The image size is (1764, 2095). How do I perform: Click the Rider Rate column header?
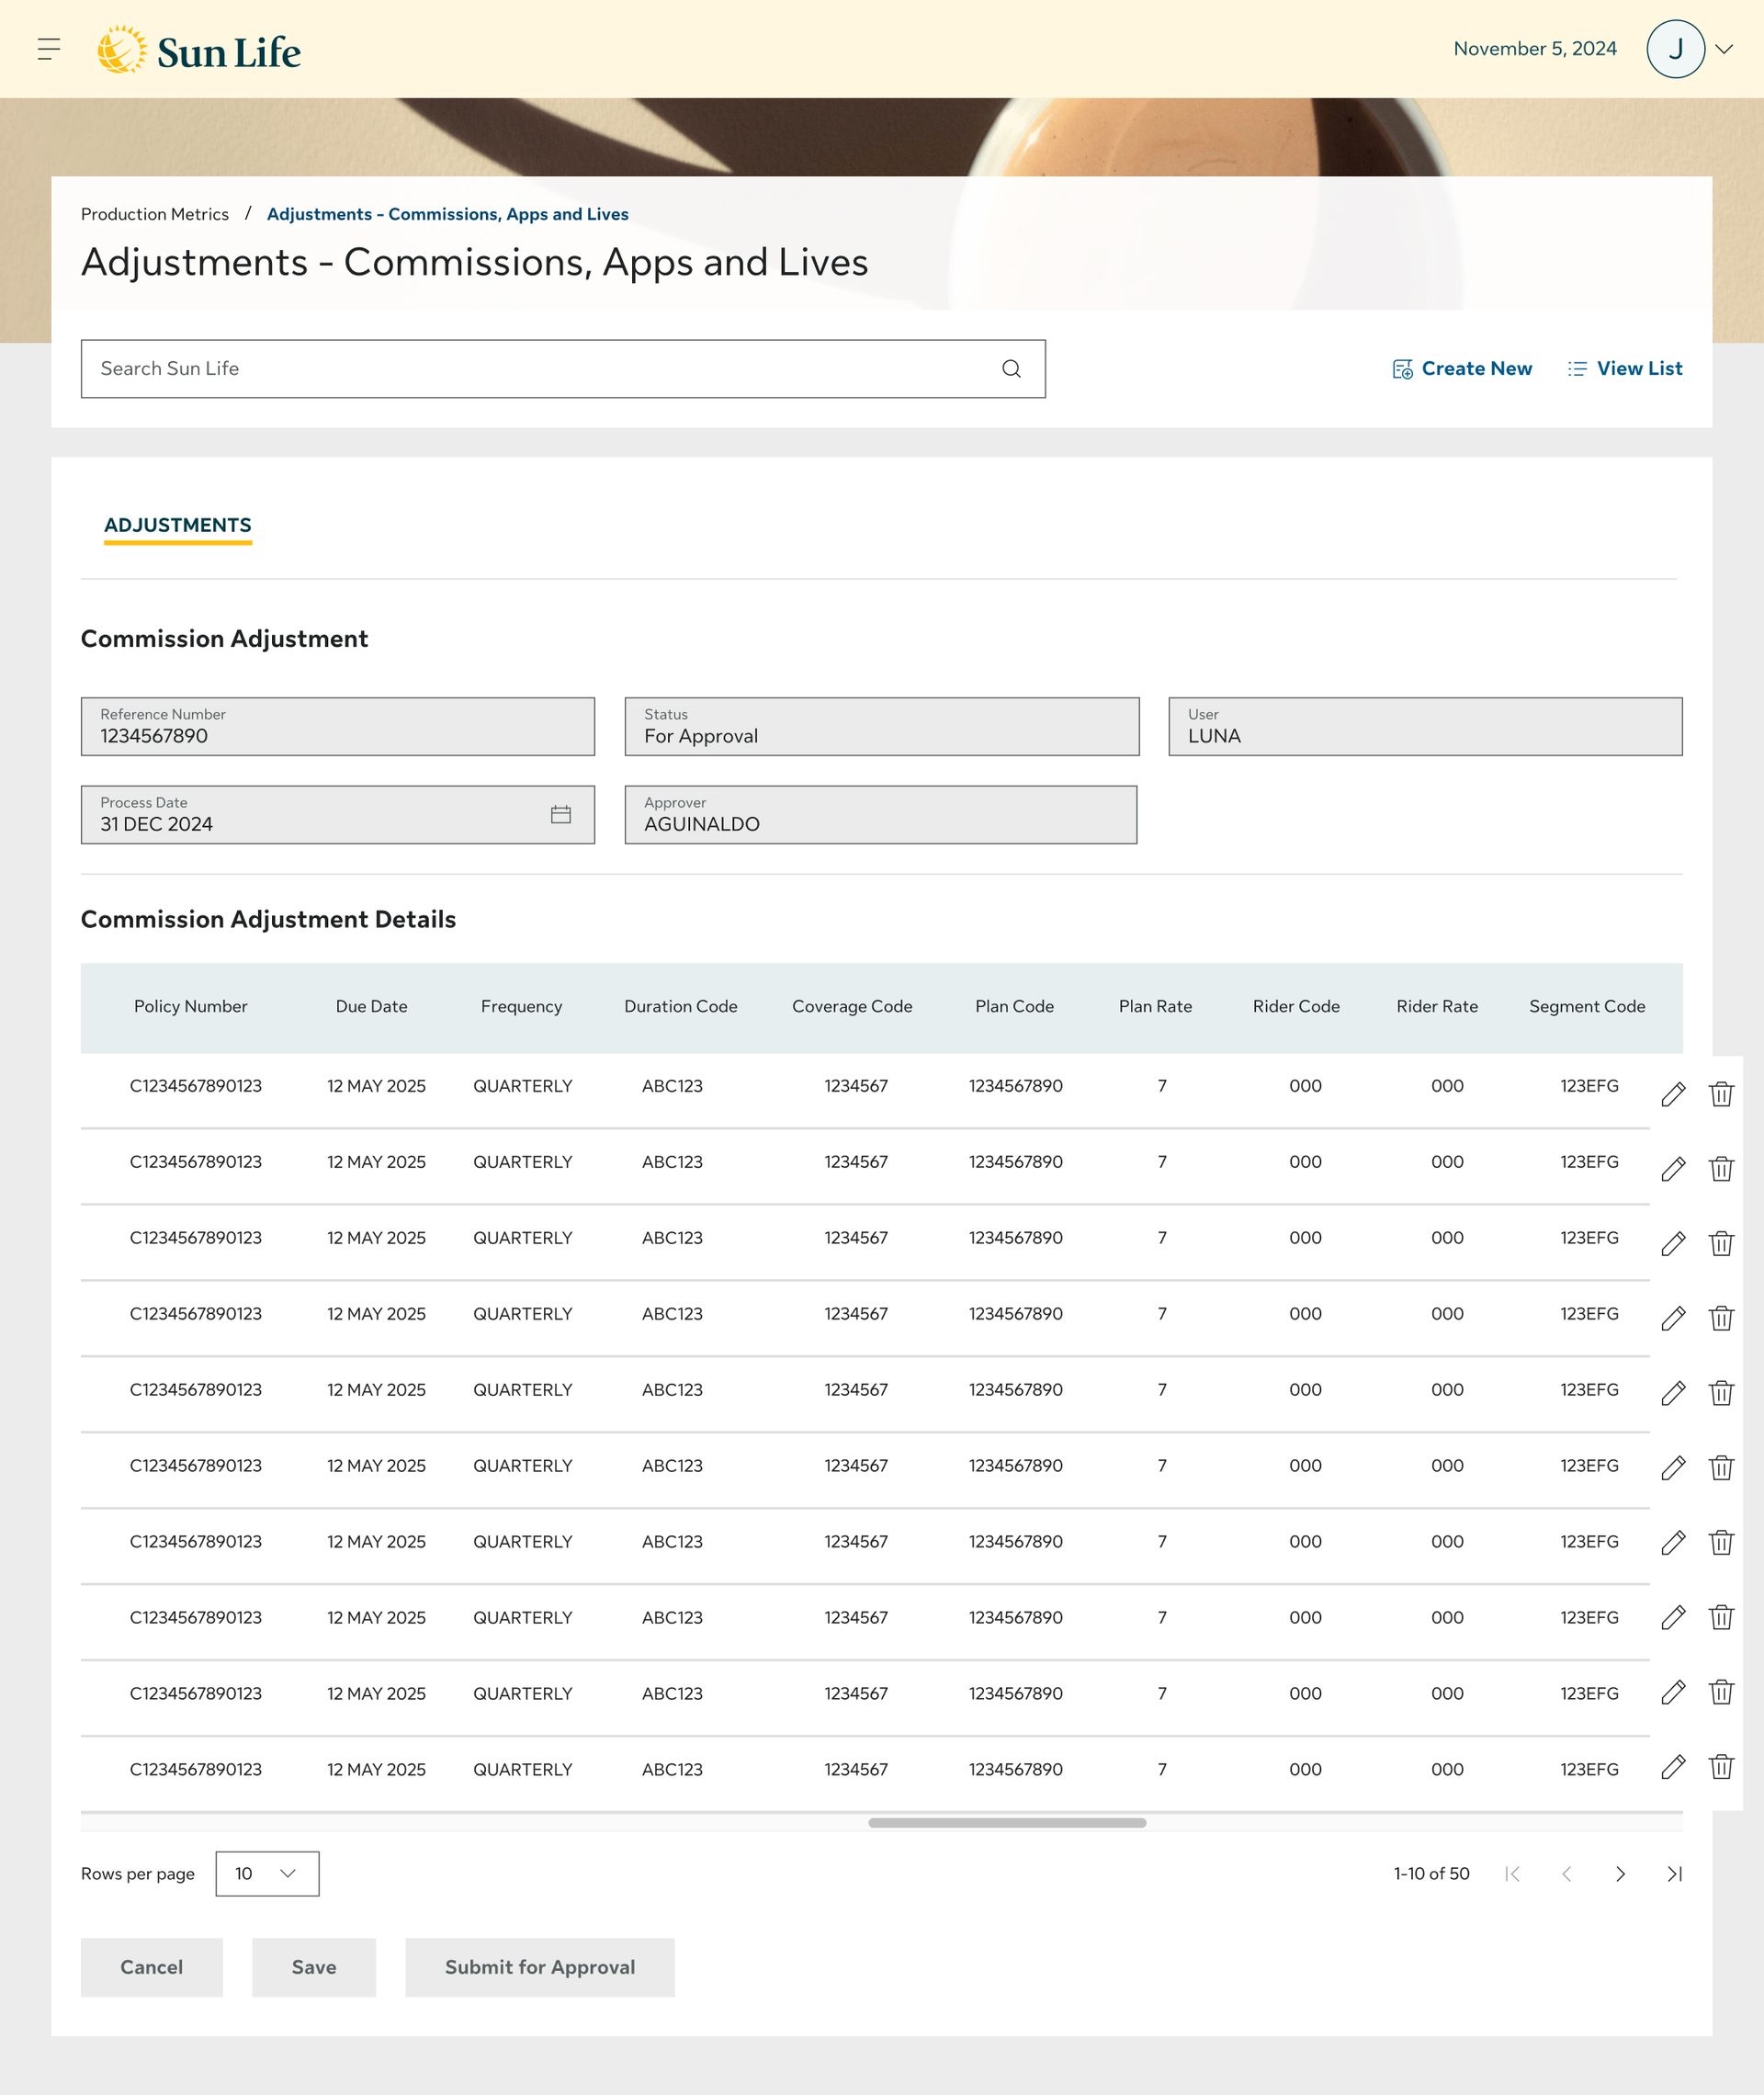coord(1437,1007)
